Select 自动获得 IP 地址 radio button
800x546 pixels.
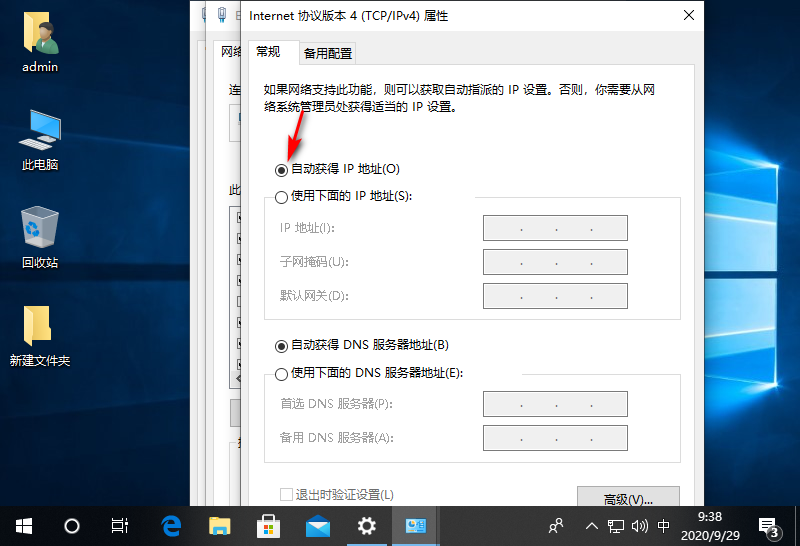coord(282,170)
